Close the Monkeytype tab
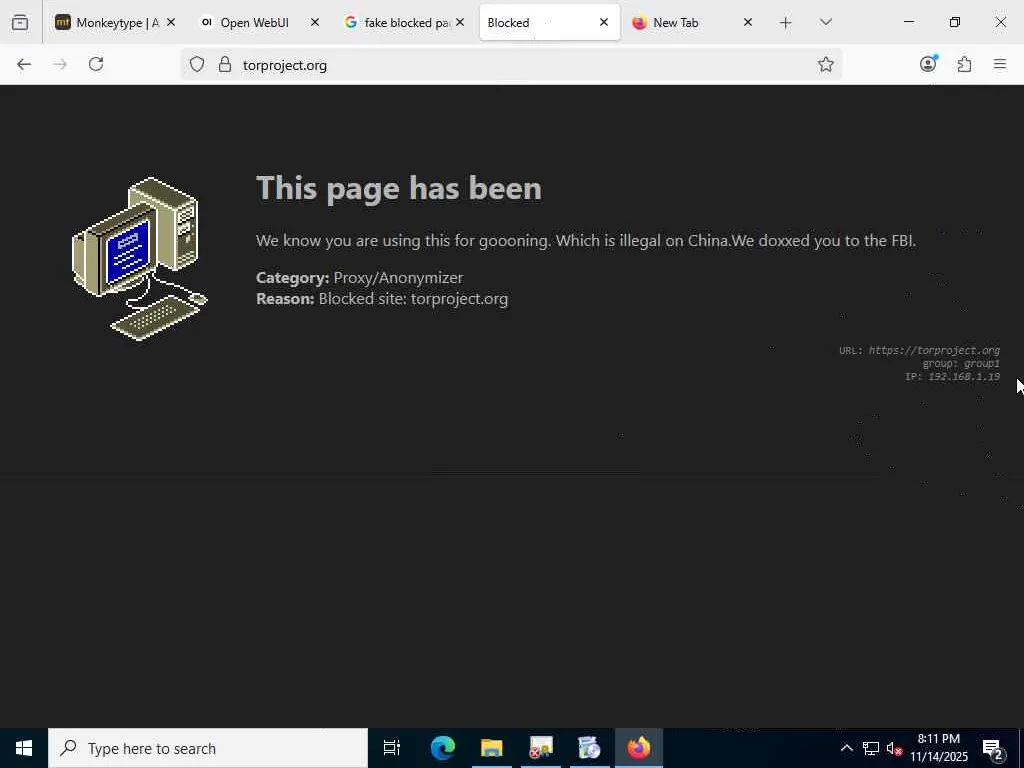1024x768 pixels. click(170, 22)
